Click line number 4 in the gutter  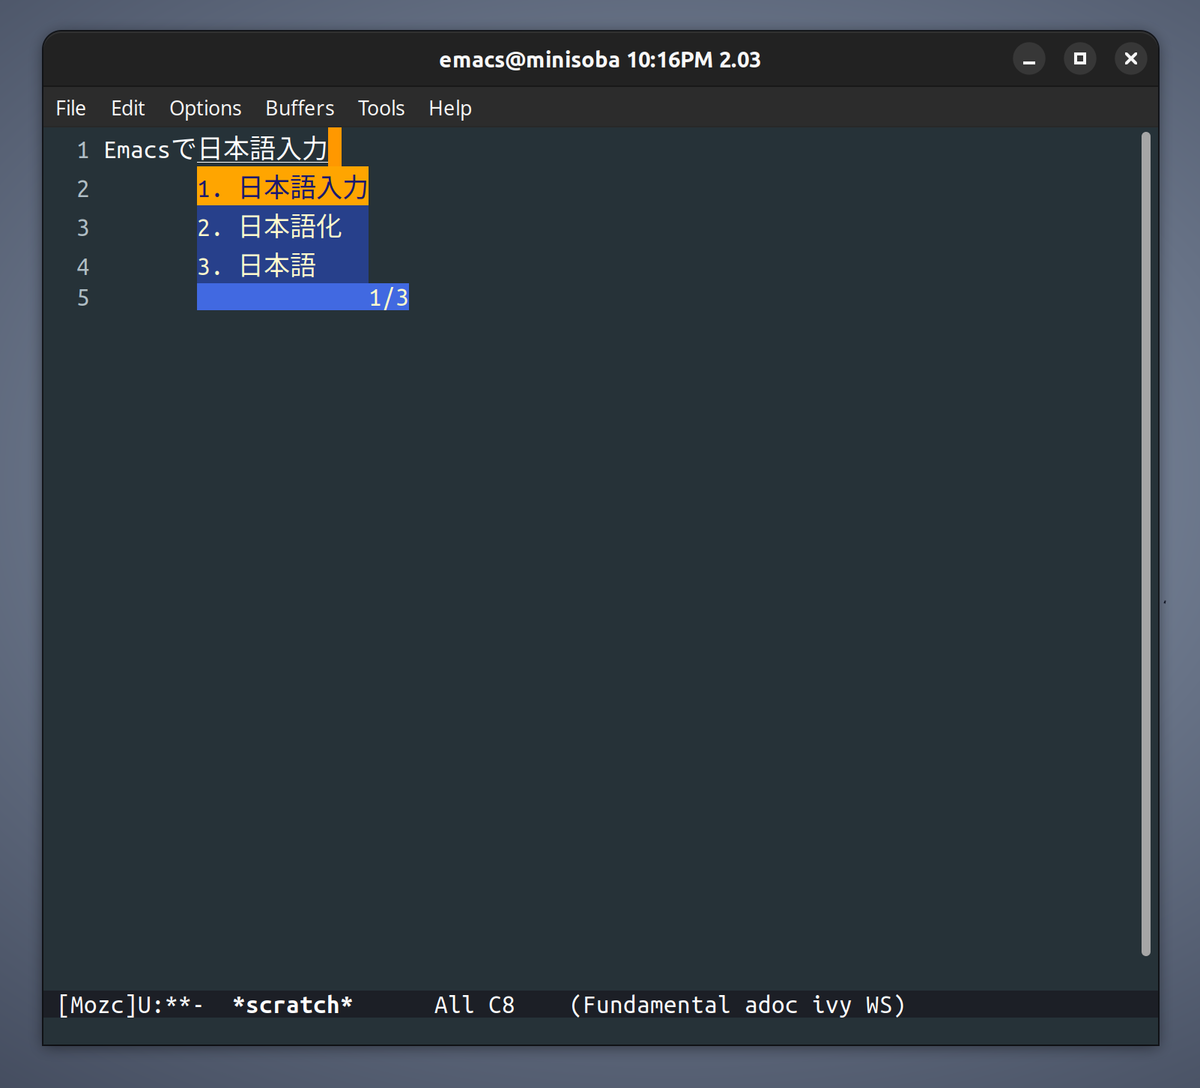[83, 267]
